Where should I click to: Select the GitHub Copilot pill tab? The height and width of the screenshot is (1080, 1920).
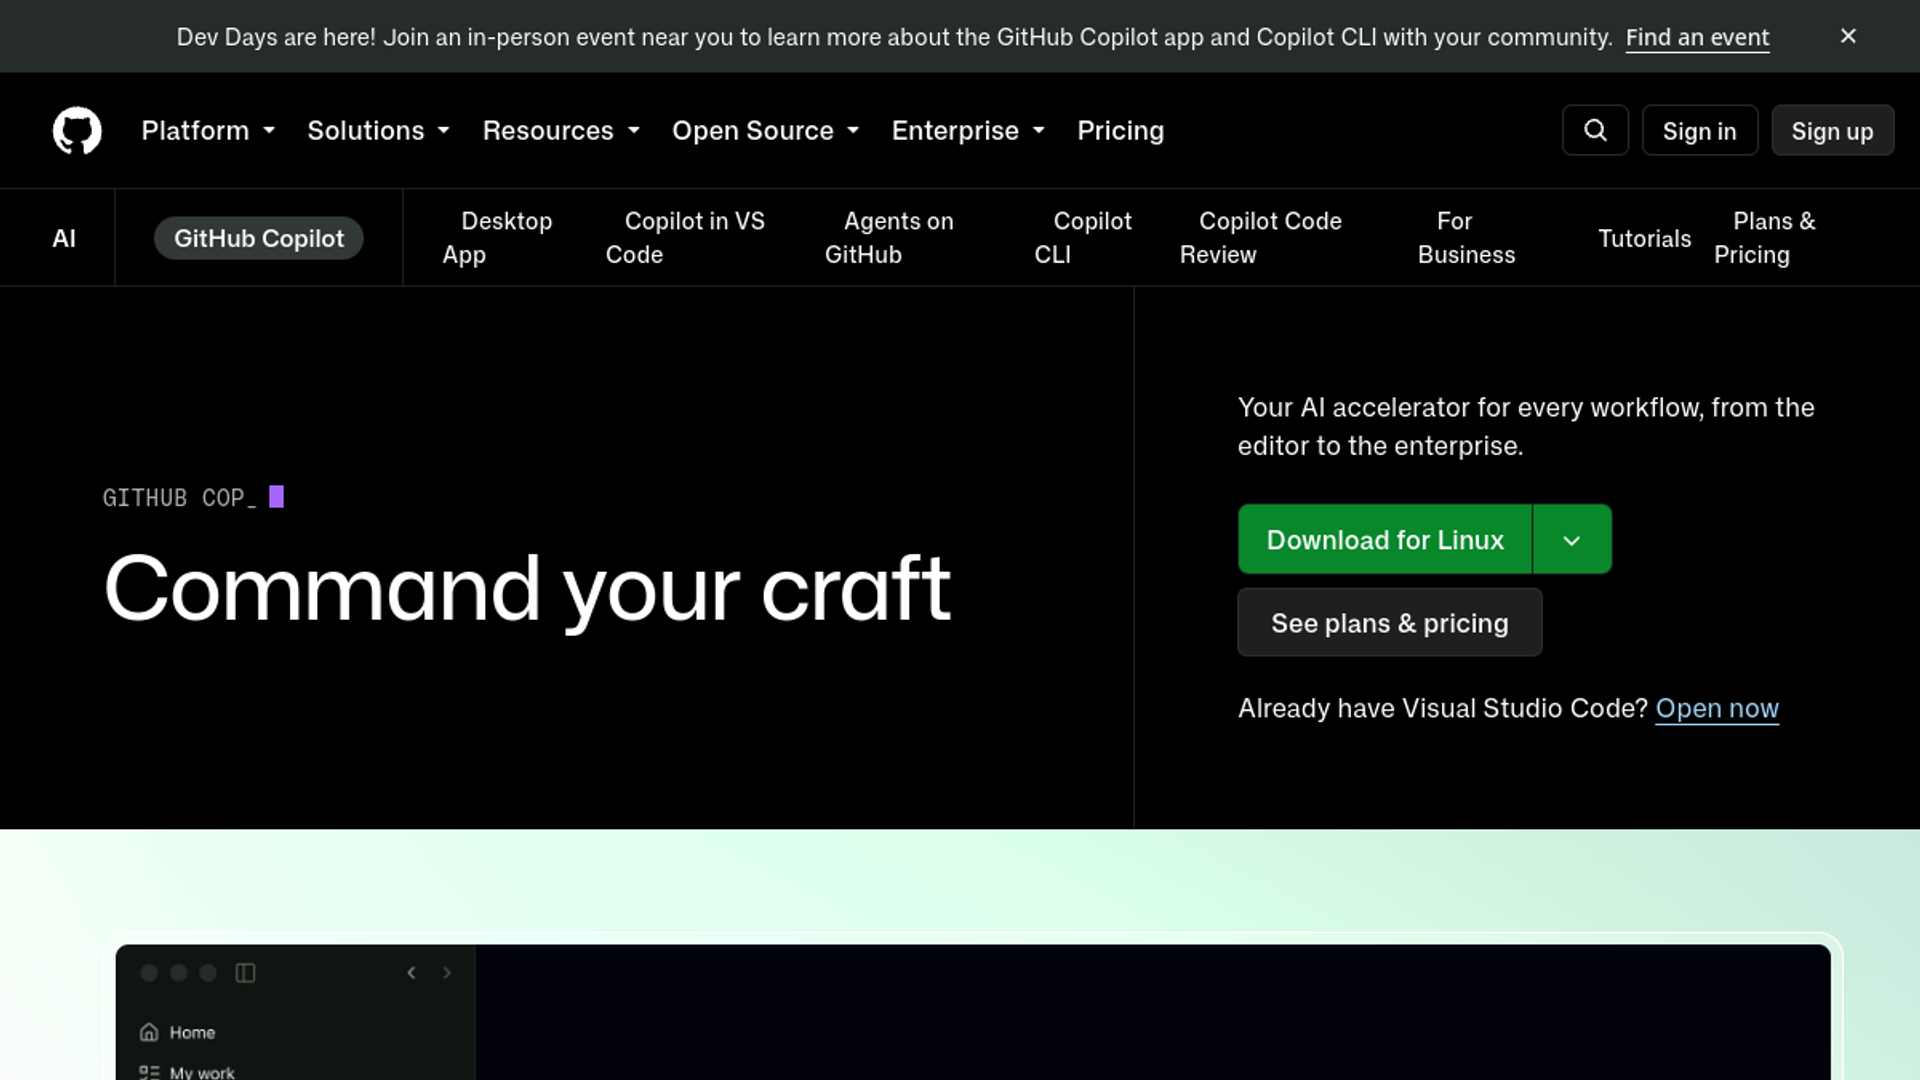[258, 238]
